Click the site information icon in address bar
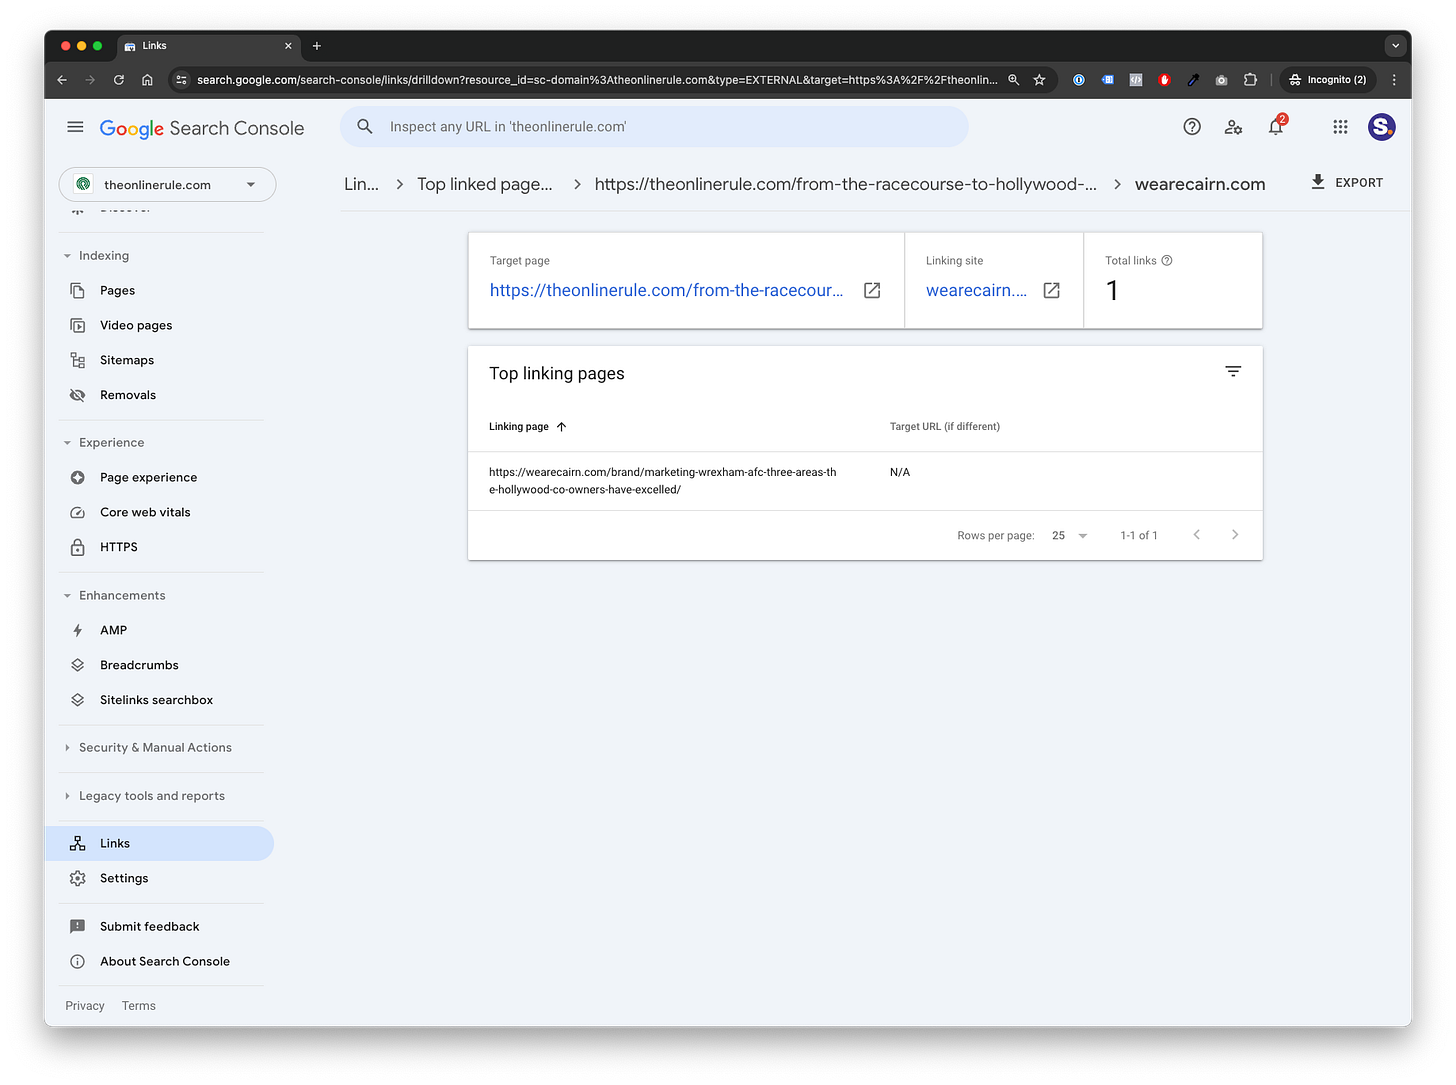The height and width of the screenshot is (1085, 1456). [x=181, y=80]
